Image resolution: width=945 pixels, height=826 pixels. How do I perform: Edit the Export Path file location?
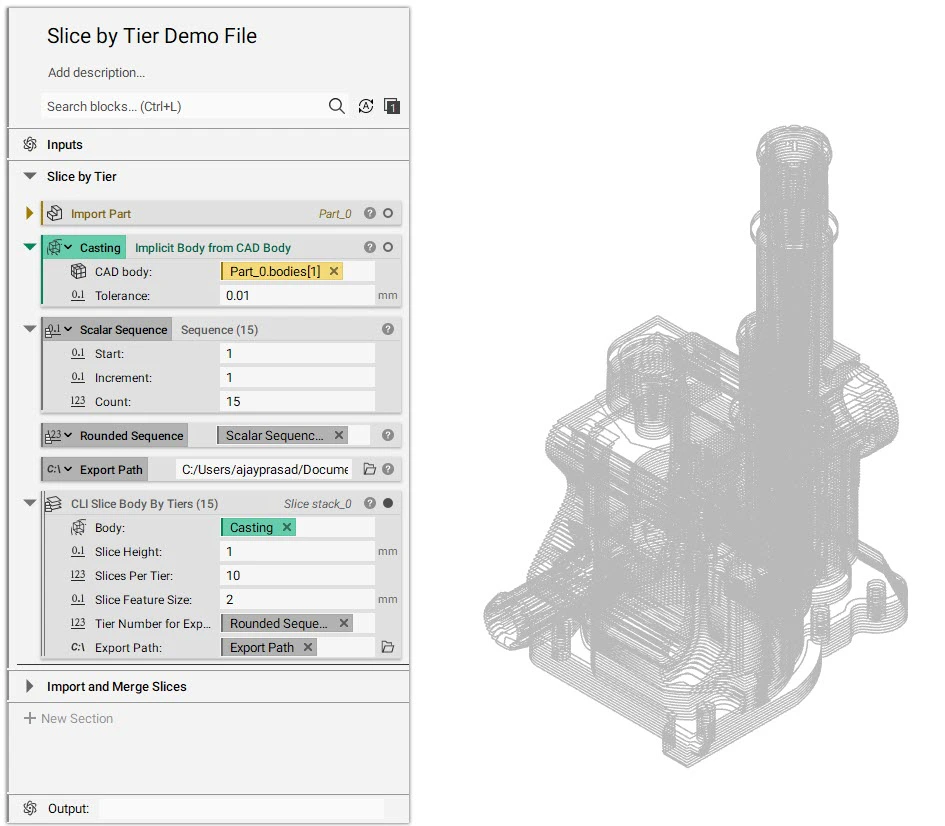pos(265,469)
